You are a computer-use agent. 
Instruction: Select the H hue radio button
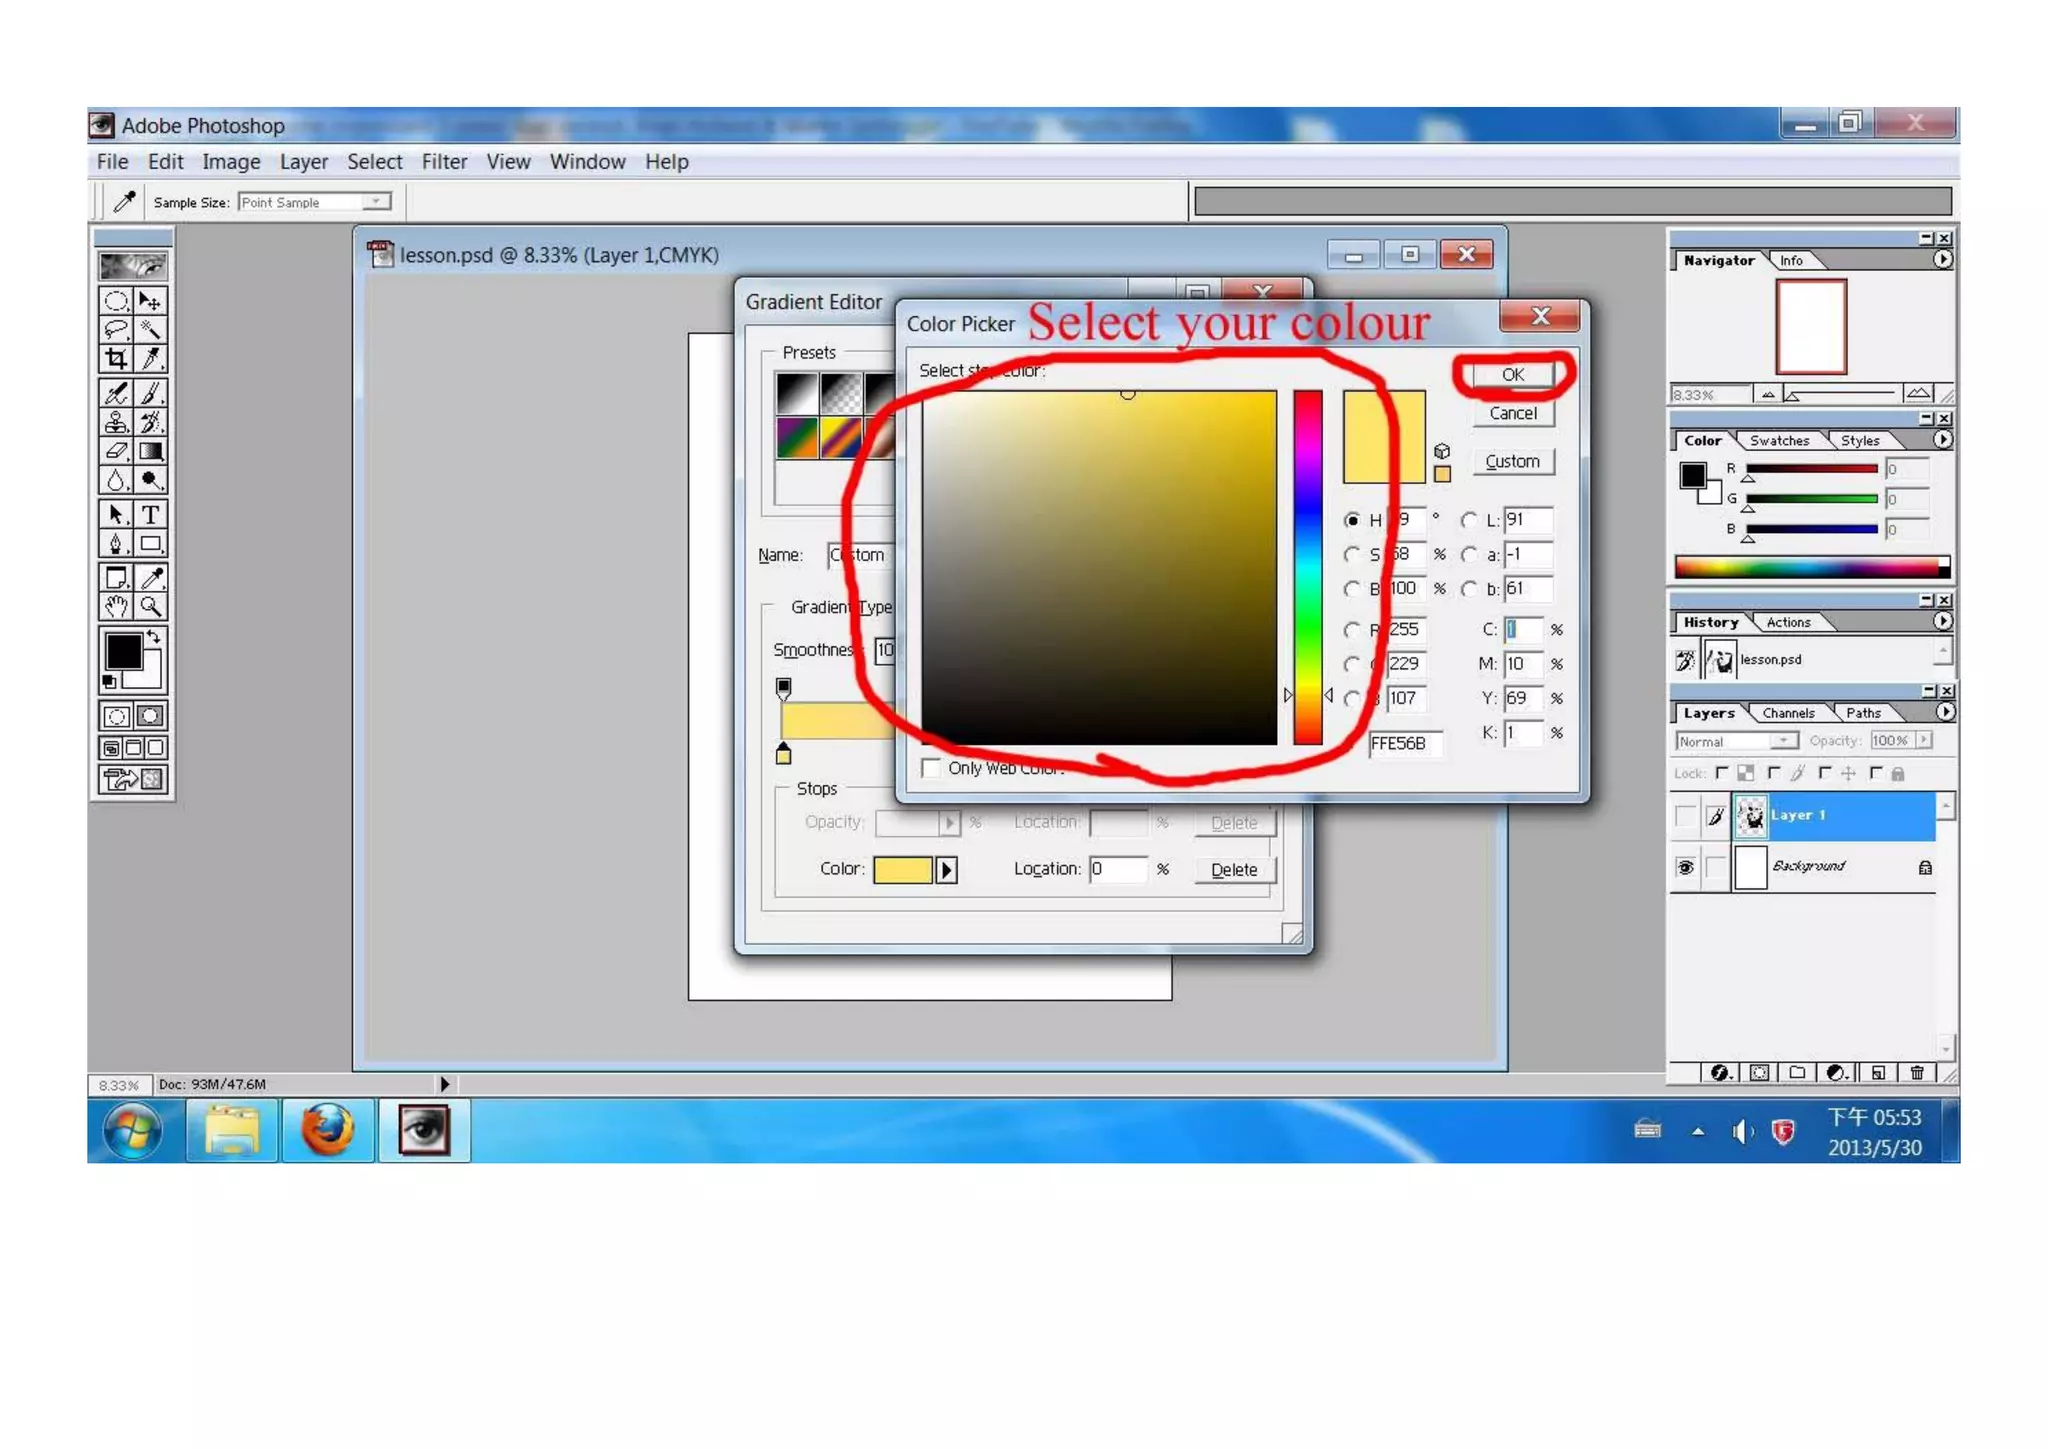1352,520
